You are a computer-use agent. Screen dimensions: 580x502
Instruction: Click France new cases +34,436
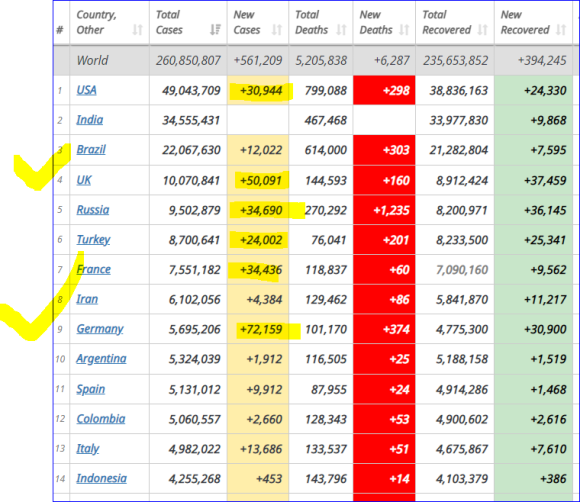pyautogui.click(x=261, y=270)
